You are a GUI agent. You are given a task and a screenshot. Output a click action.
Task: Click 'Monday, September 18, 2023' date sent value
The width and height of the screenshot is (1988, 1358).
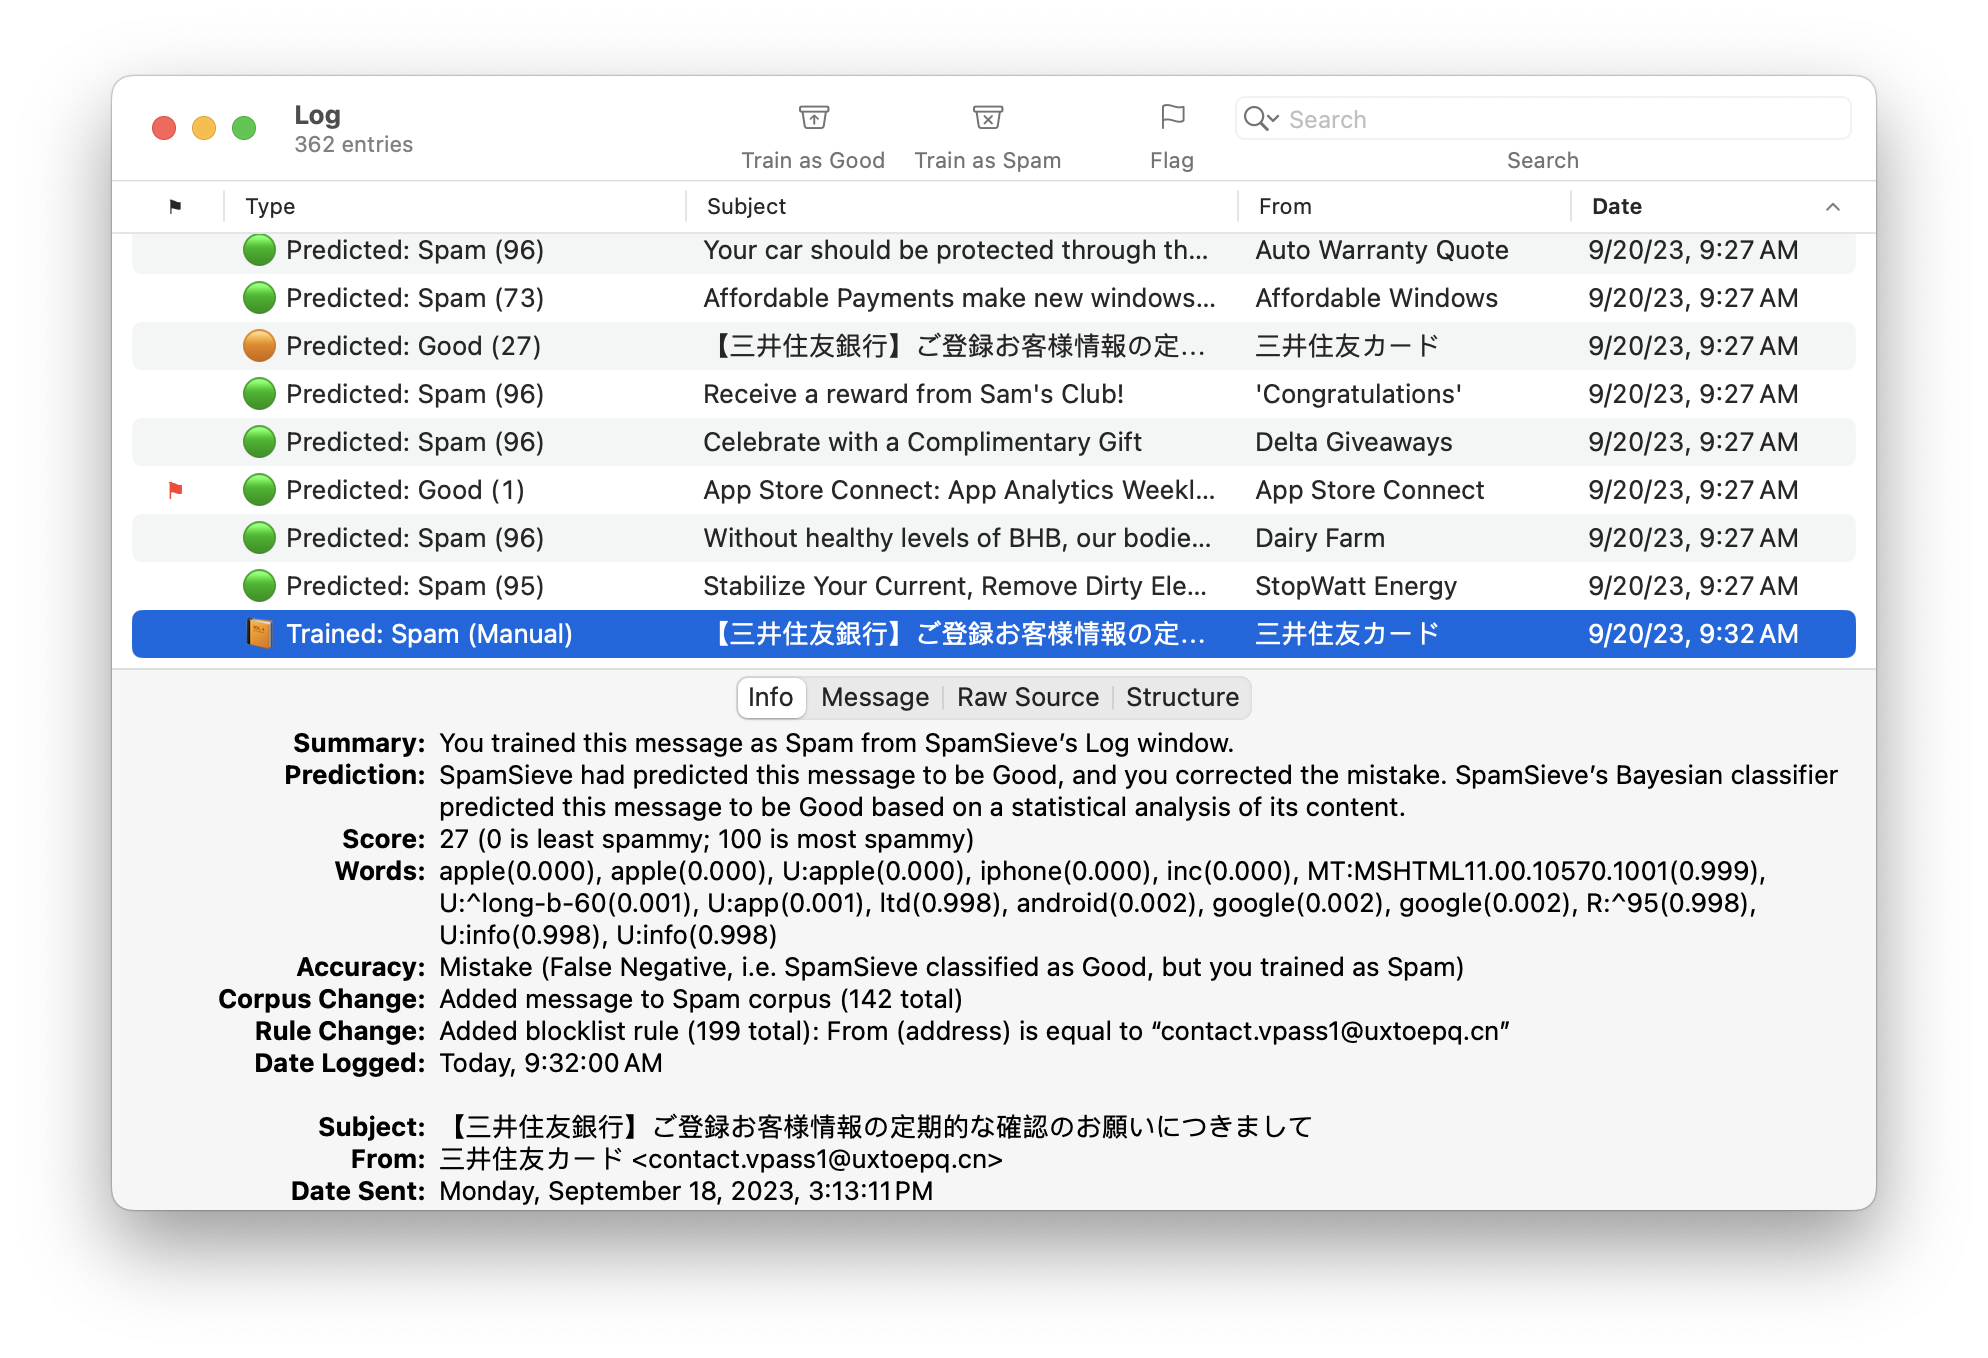(686, 1191)
